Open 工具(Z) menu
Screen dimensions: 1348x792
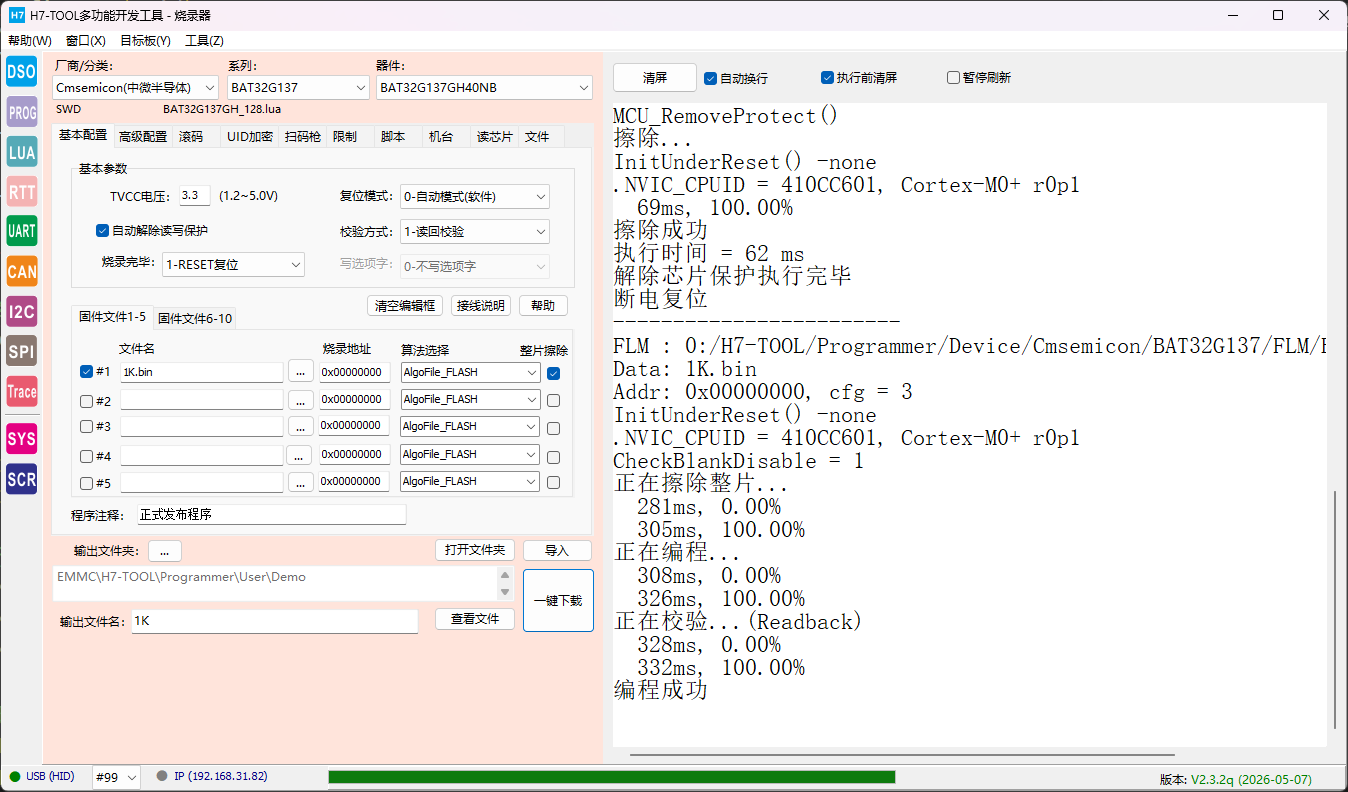(x=204, y=41)
